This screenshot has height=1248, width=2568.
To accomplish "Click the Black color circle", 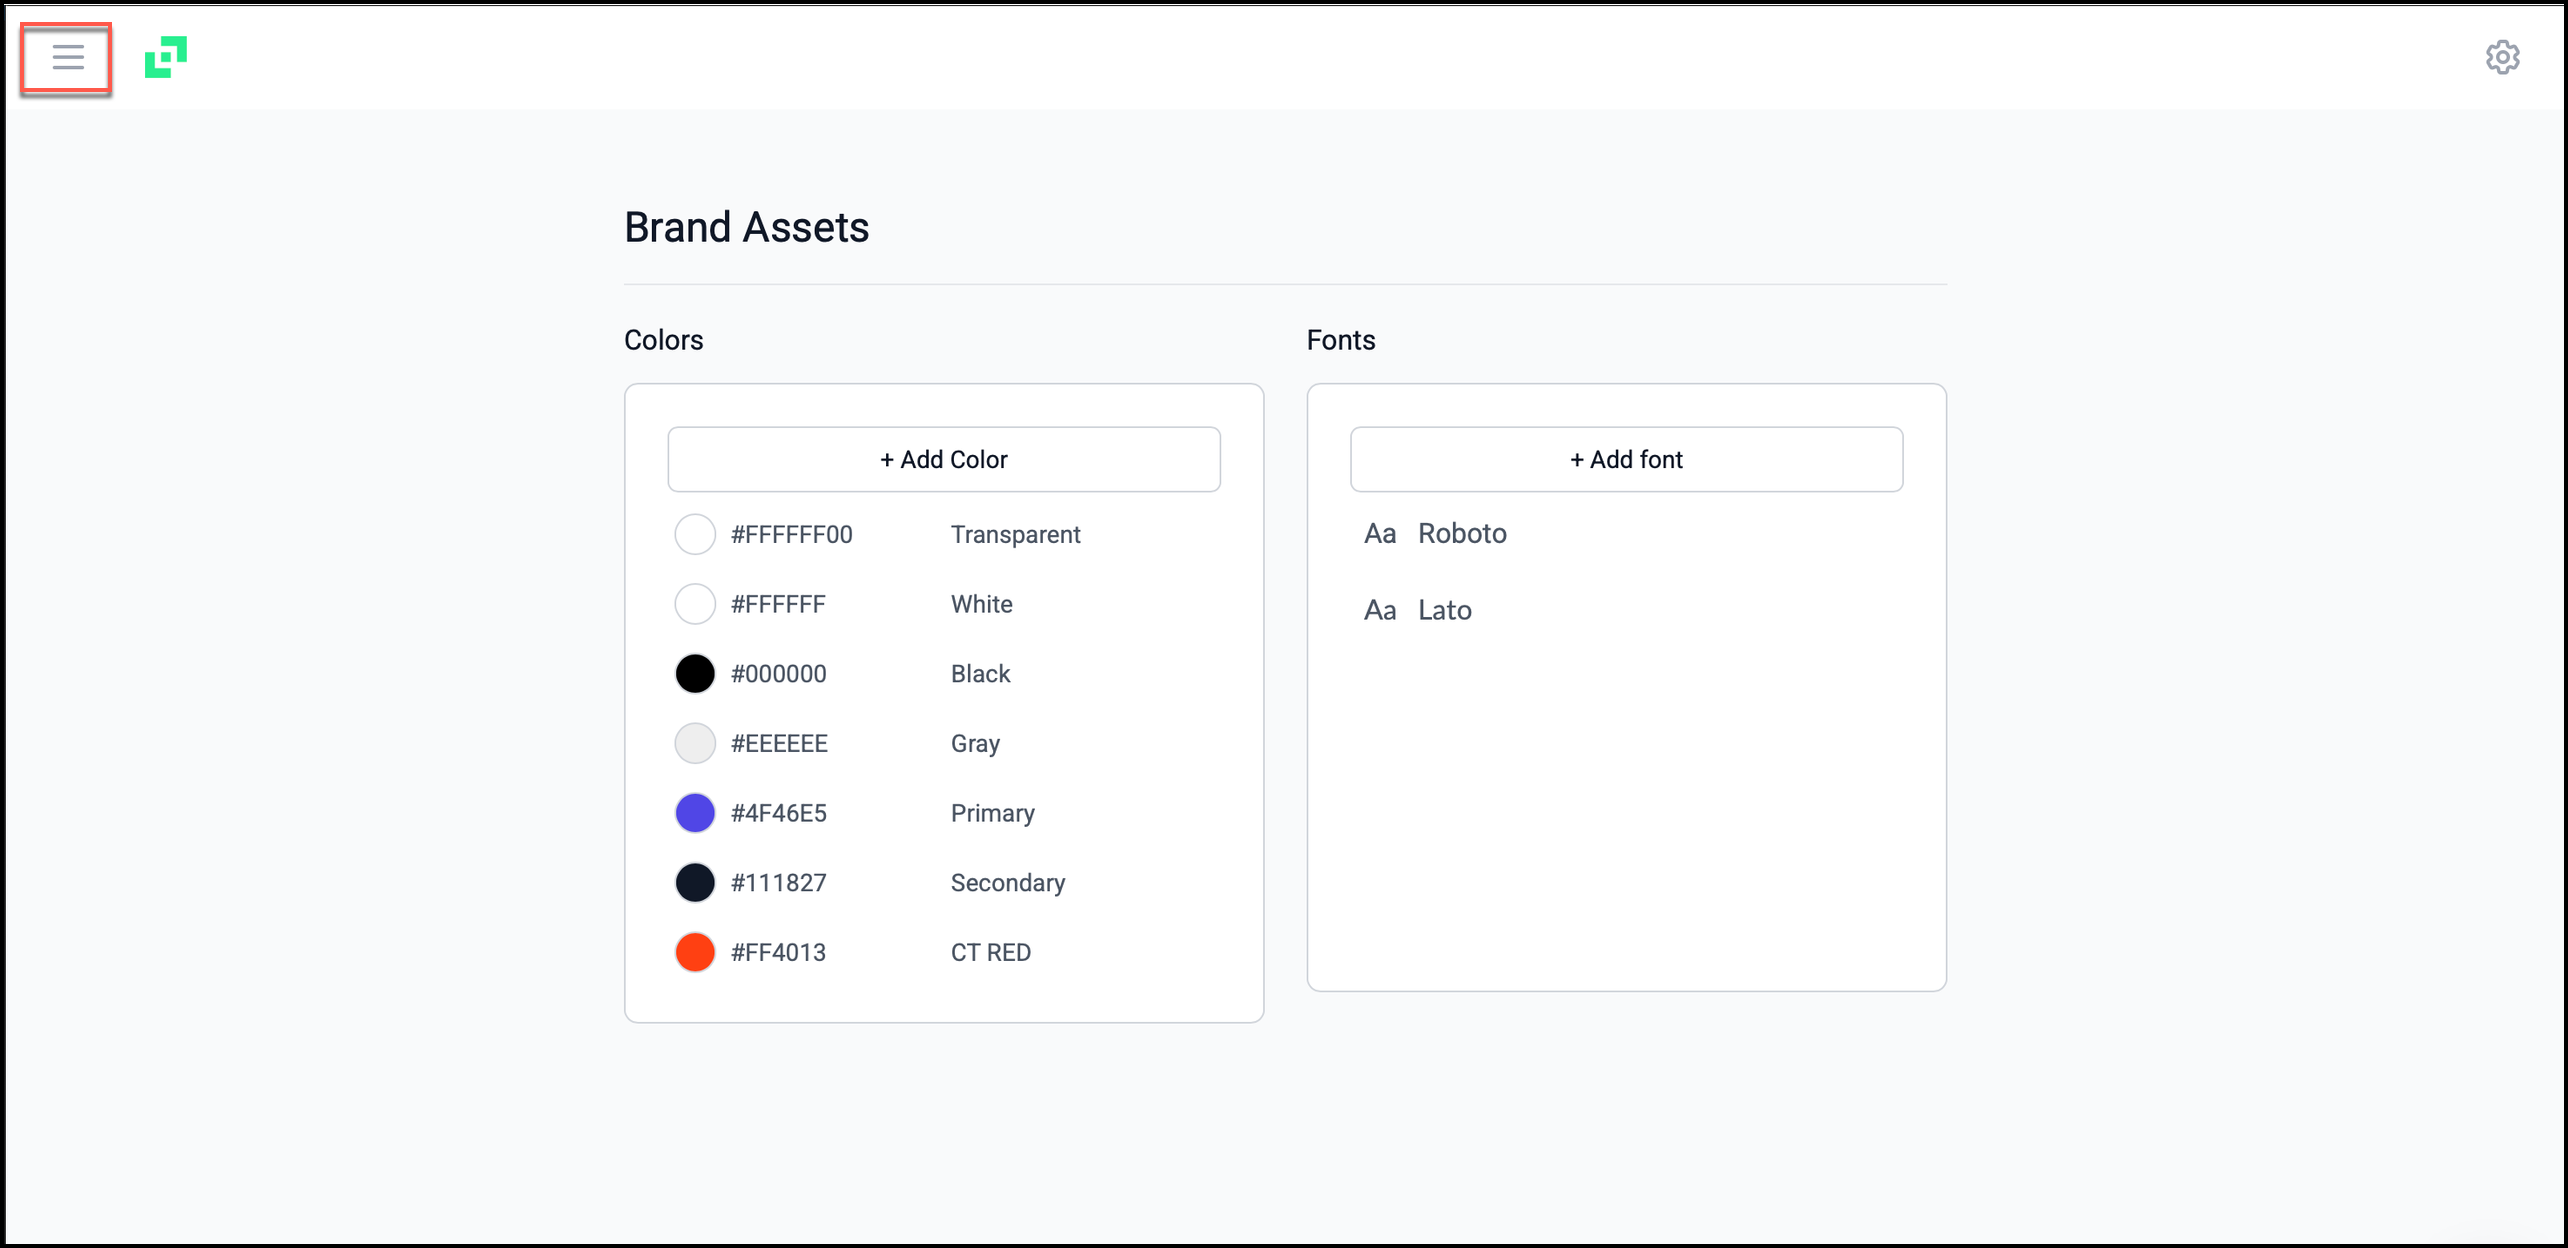I will pyautogui.click(x=694, y=674).
